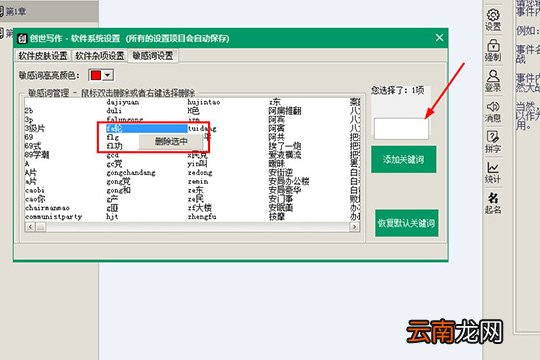The image size is (540, 360).
Task: Select the word "hjt" in the list
Action: tap(112, 216)
